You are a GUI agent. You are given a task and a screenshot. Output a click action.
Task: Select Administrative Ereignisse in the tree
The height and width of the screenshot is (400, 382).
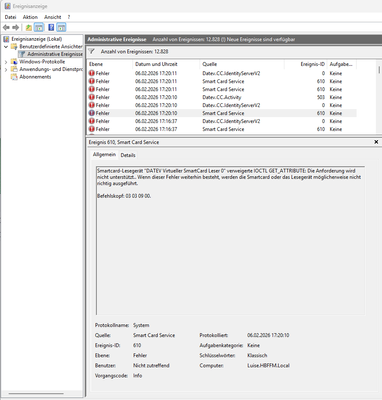pos(55,54)
